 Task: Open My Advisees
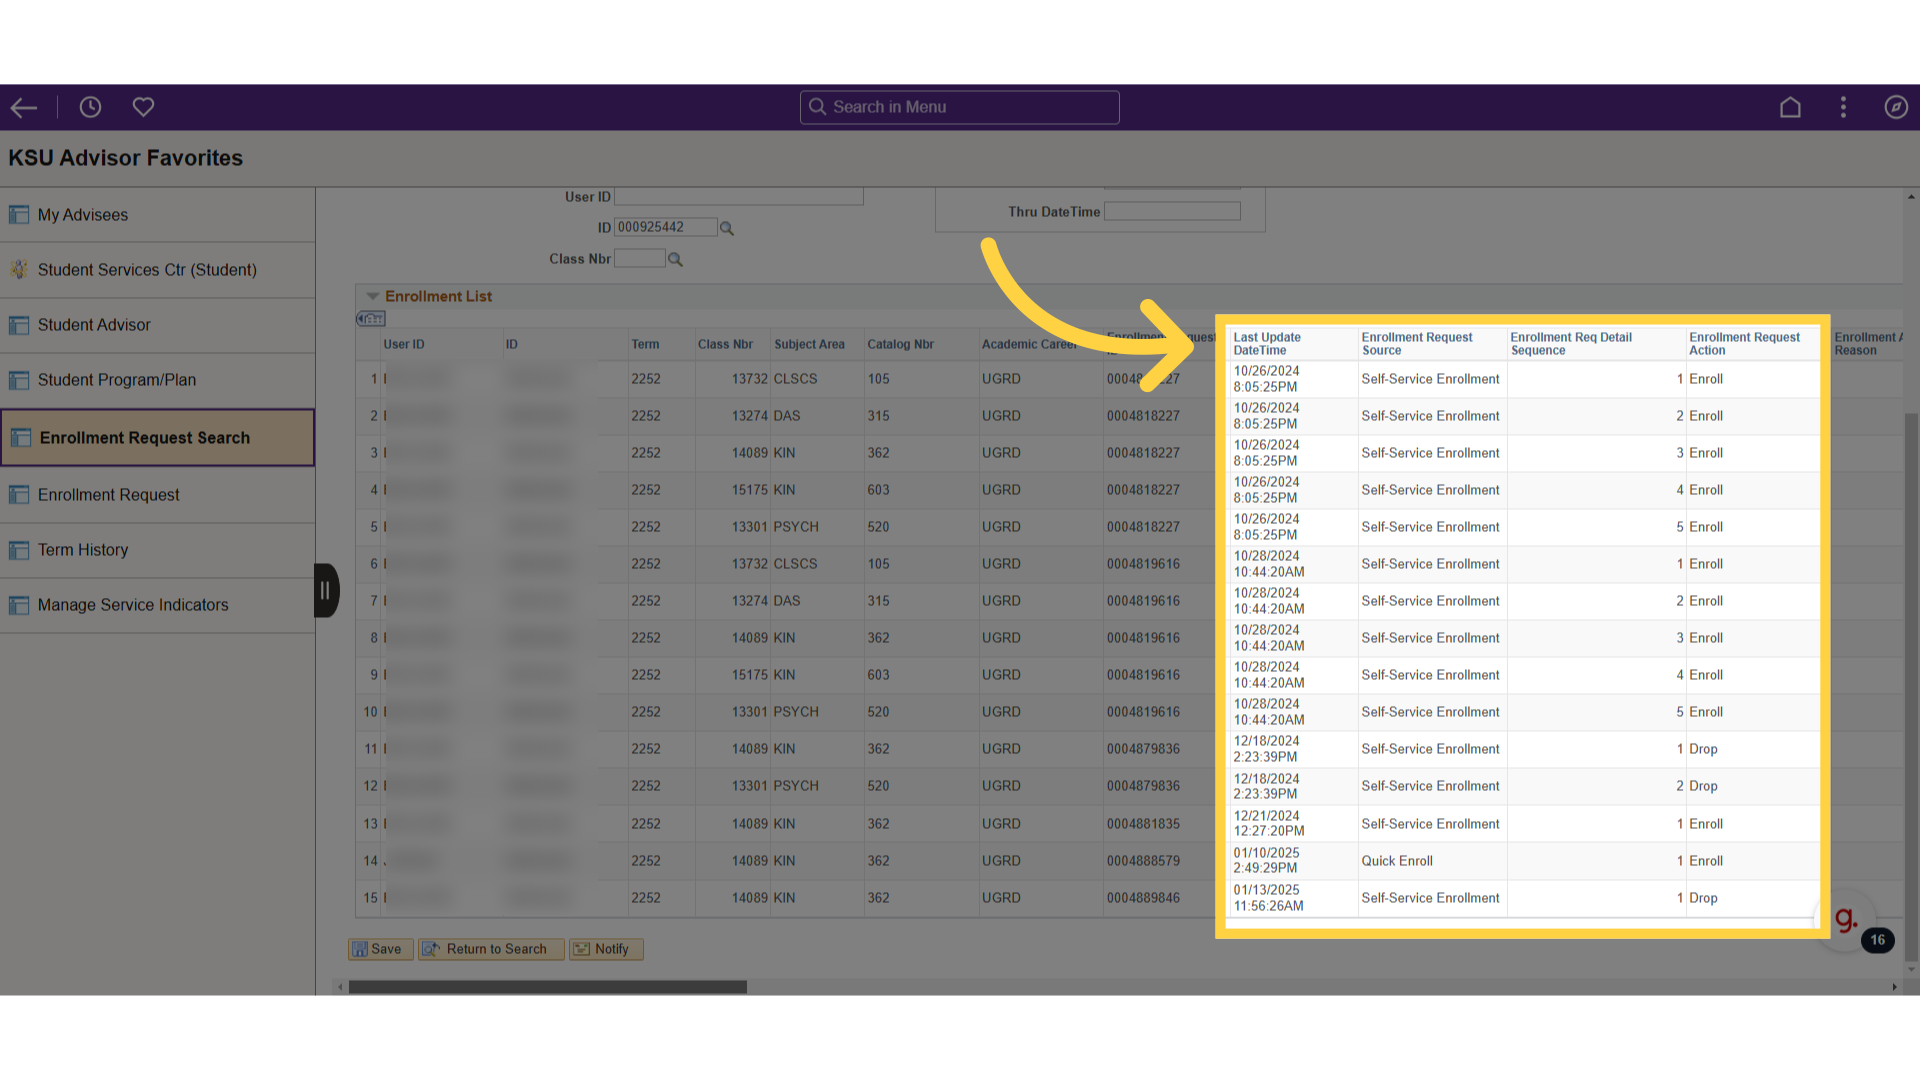pos(158,215)
